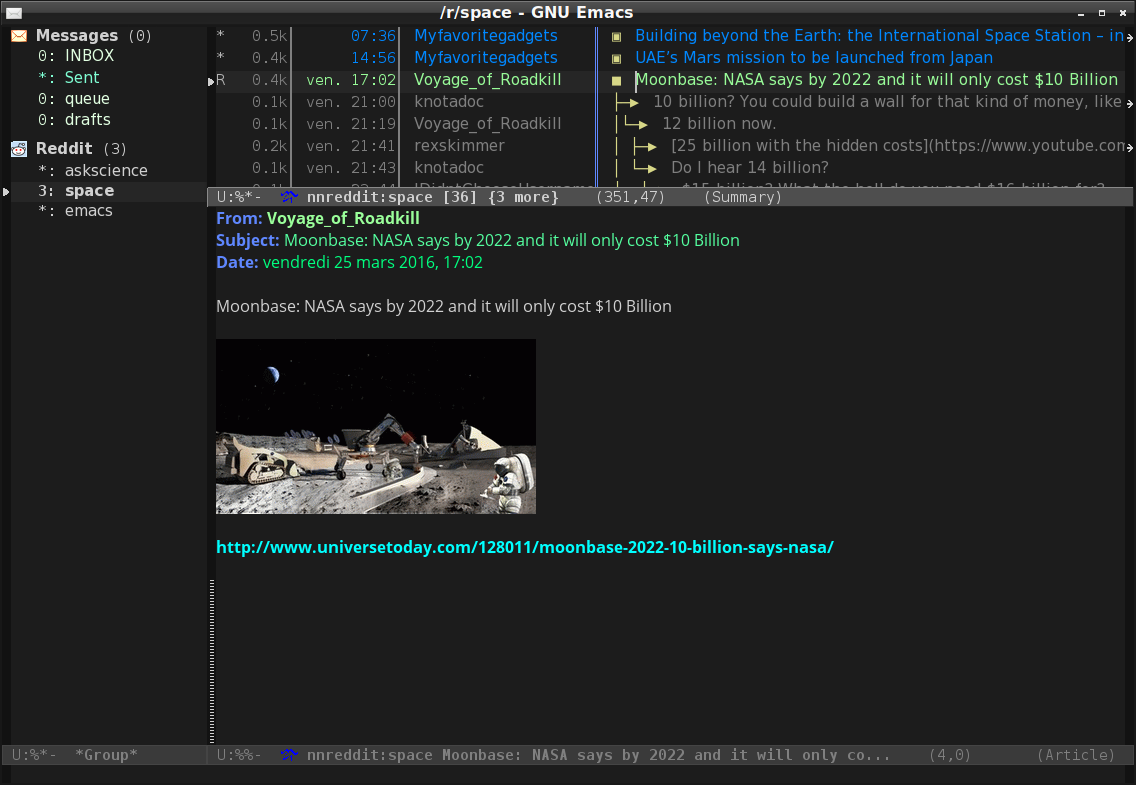Click the From header Voyage_of_Roadkill
The width and height of the screenshot is (1136, 785).
coord(343,218)
